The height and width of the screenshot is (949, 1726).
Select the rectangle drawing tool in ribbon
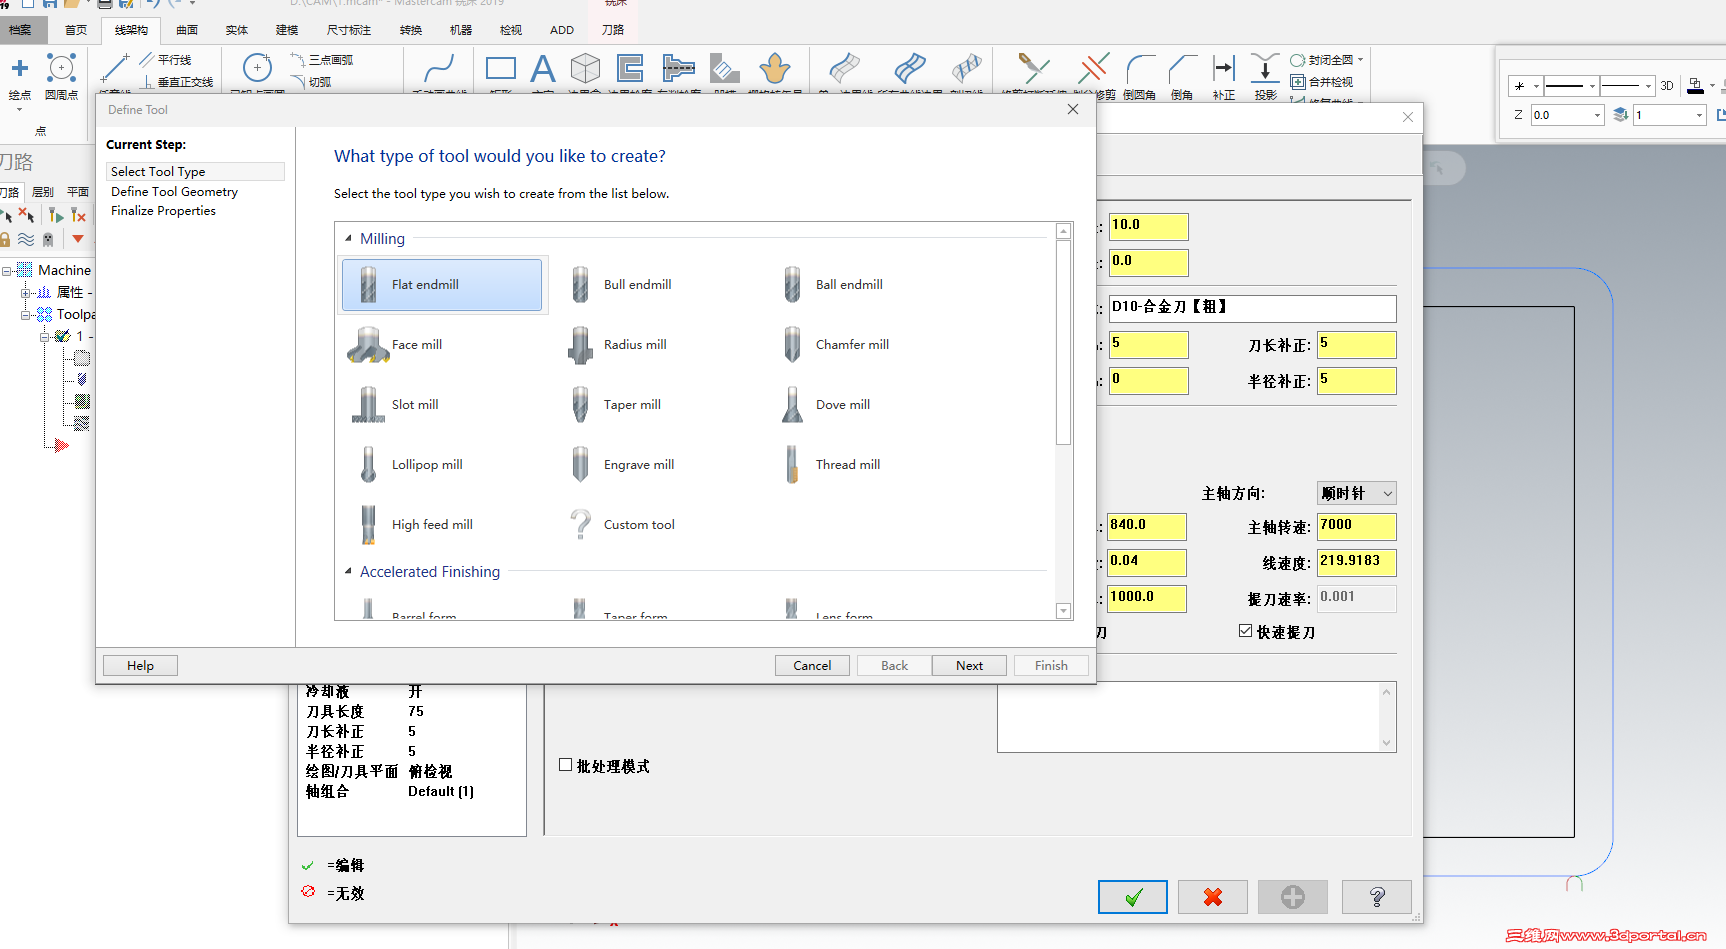click(501, 69)
